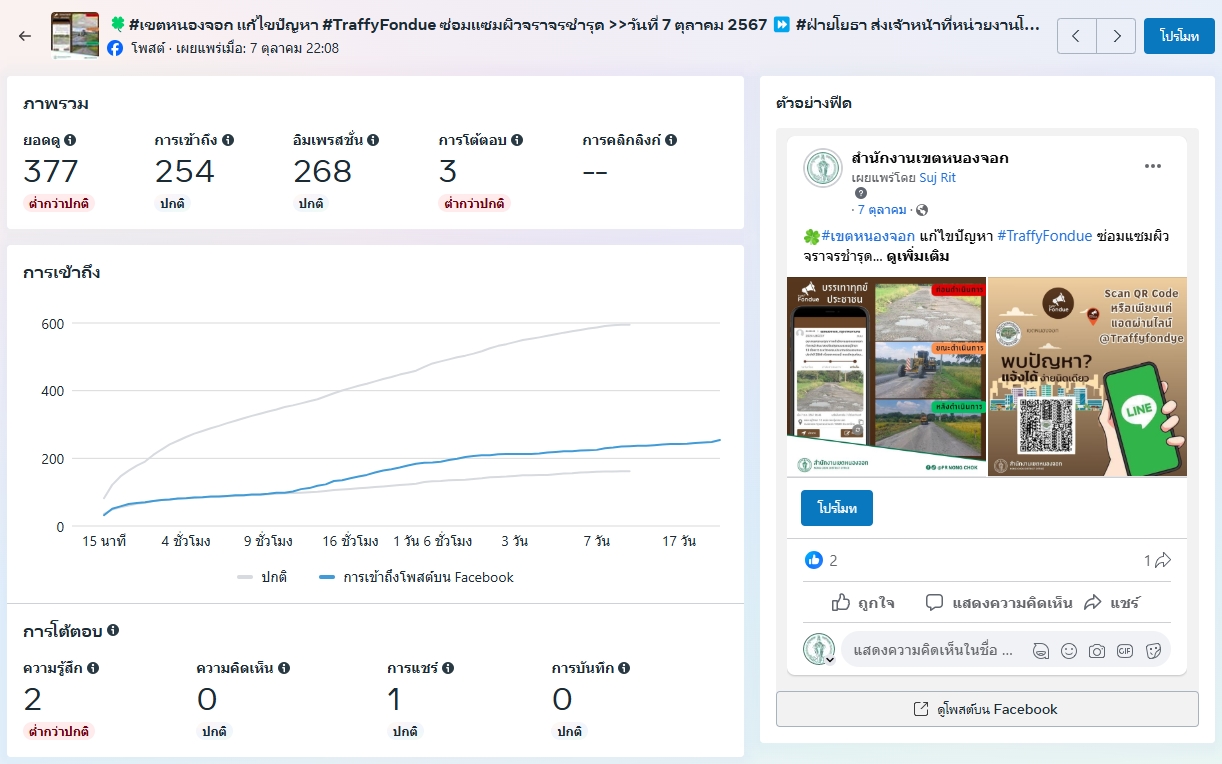
Task: Click info icon next to ยอดดู
Action: click(70, 141)
